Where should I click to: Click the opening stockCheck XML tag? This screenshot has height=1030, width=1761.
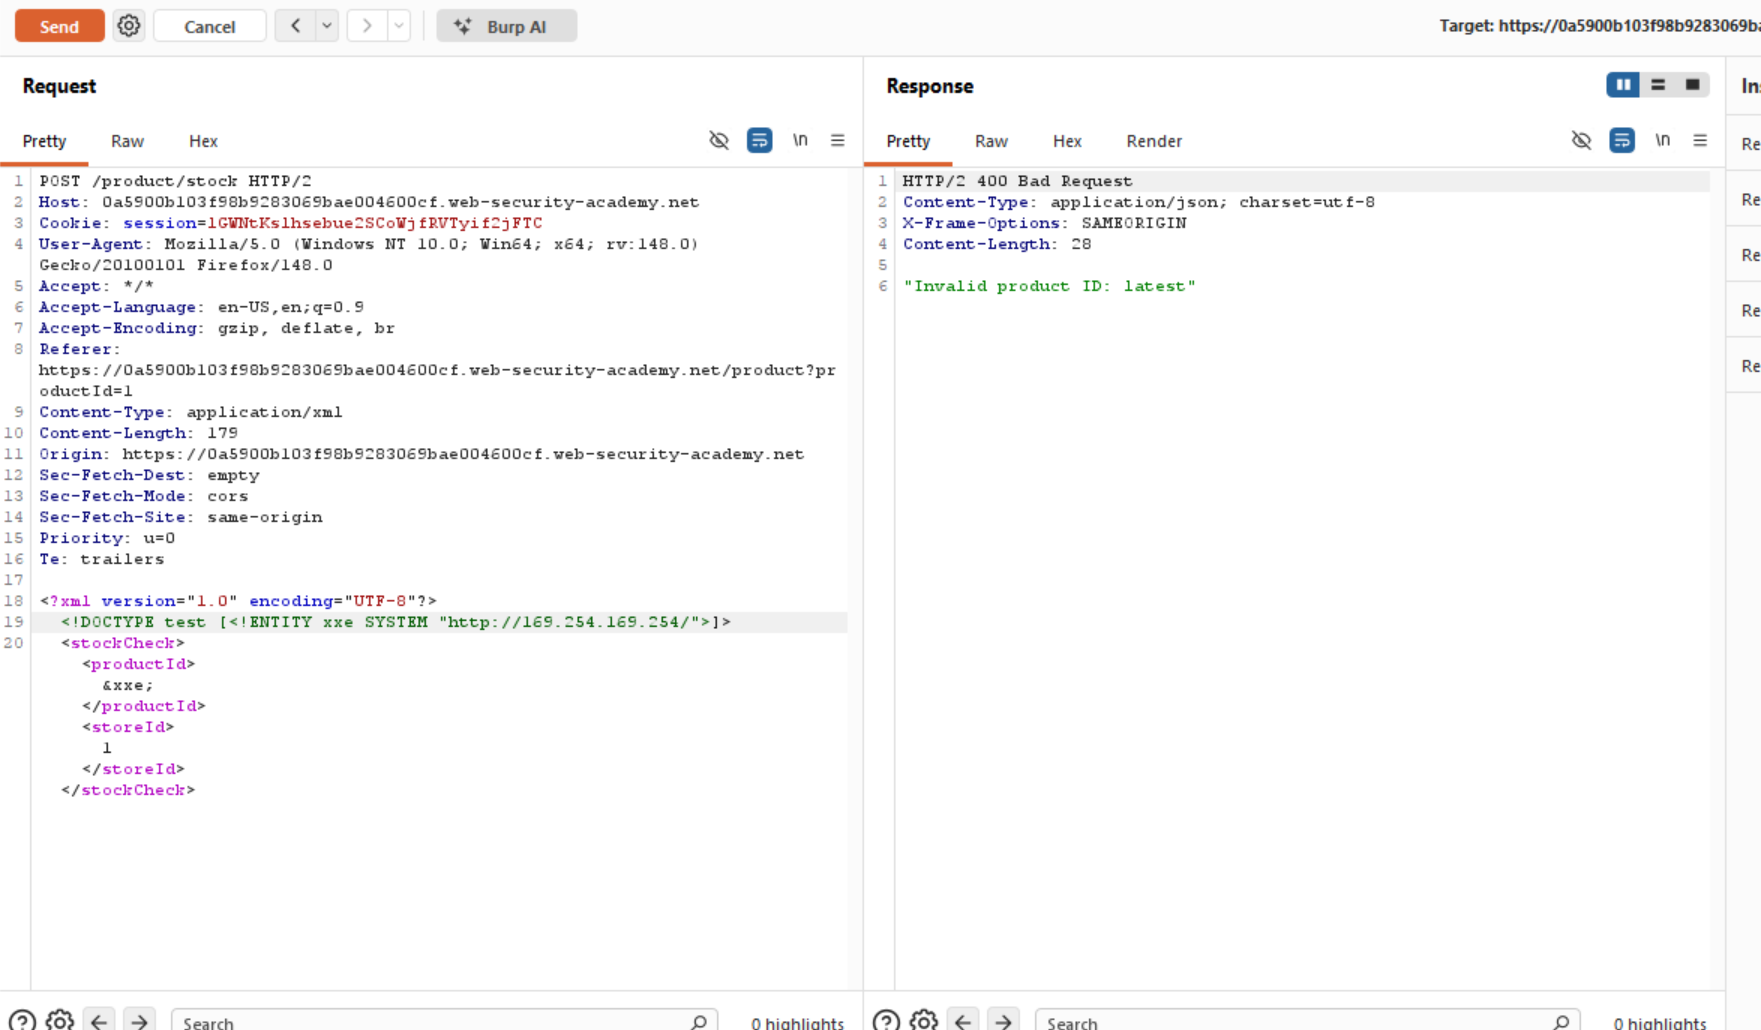coord(122,643)
